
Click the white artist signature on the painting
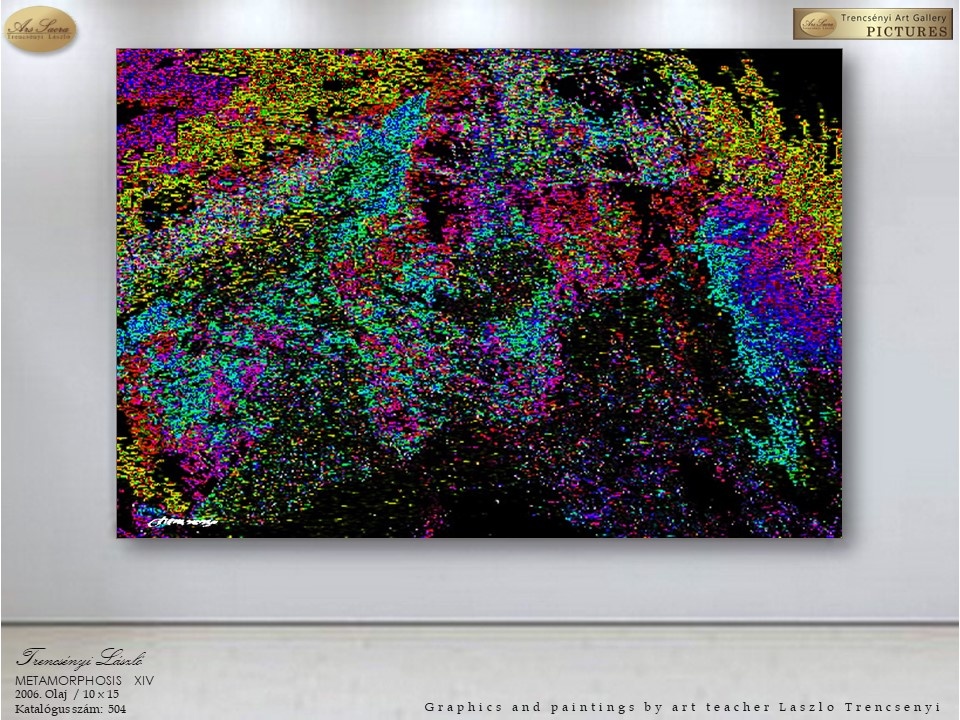tap(182, 522)
